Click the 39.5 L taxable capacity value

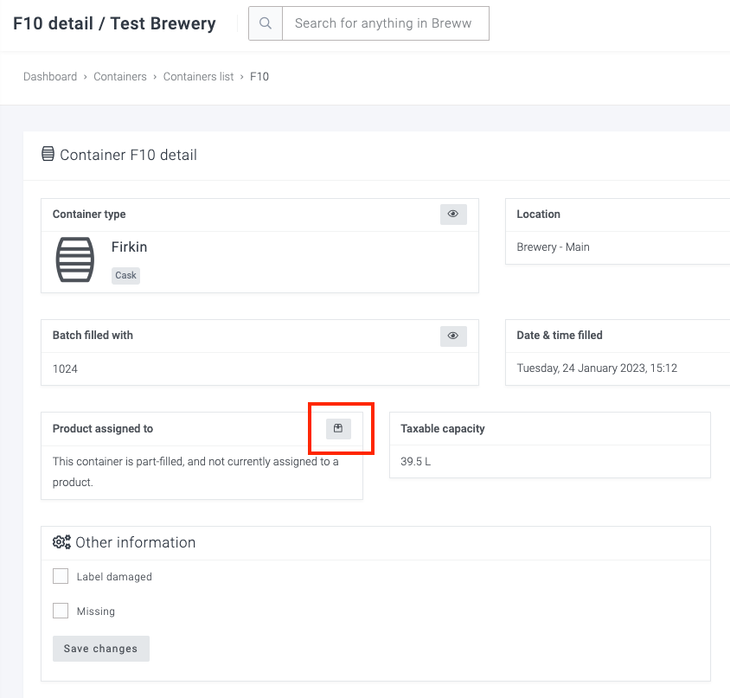pyautogui.click(x=416, y=462)
